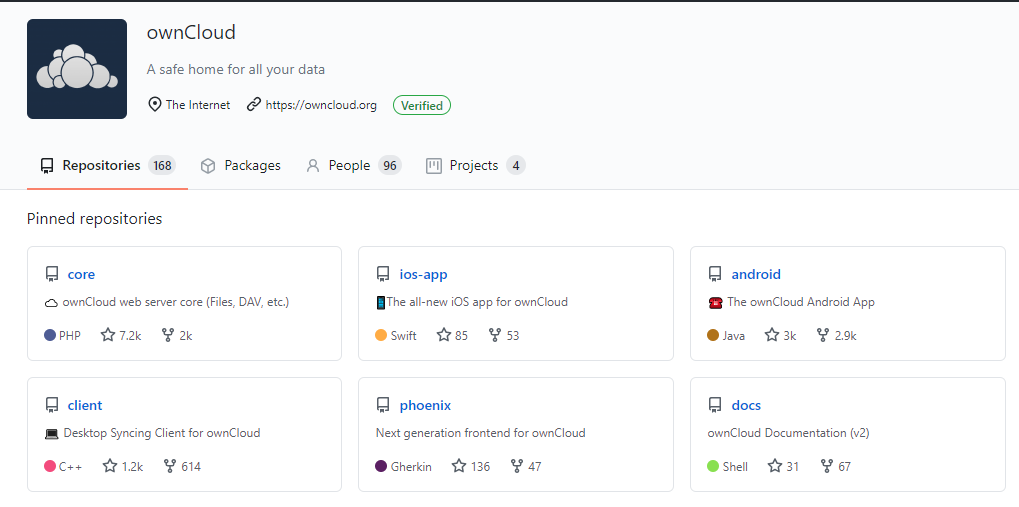The image size is (1019, 507).
Task: Open the client repository link
Action: [x=85, y=406]
